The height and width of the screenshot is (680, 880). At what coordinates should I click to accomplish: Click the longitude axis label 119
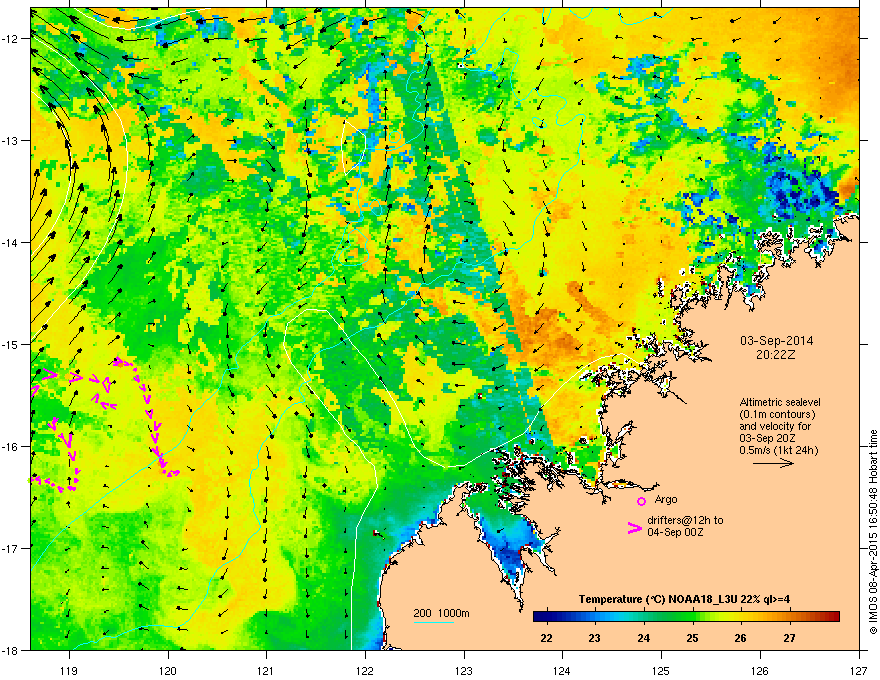69,670
